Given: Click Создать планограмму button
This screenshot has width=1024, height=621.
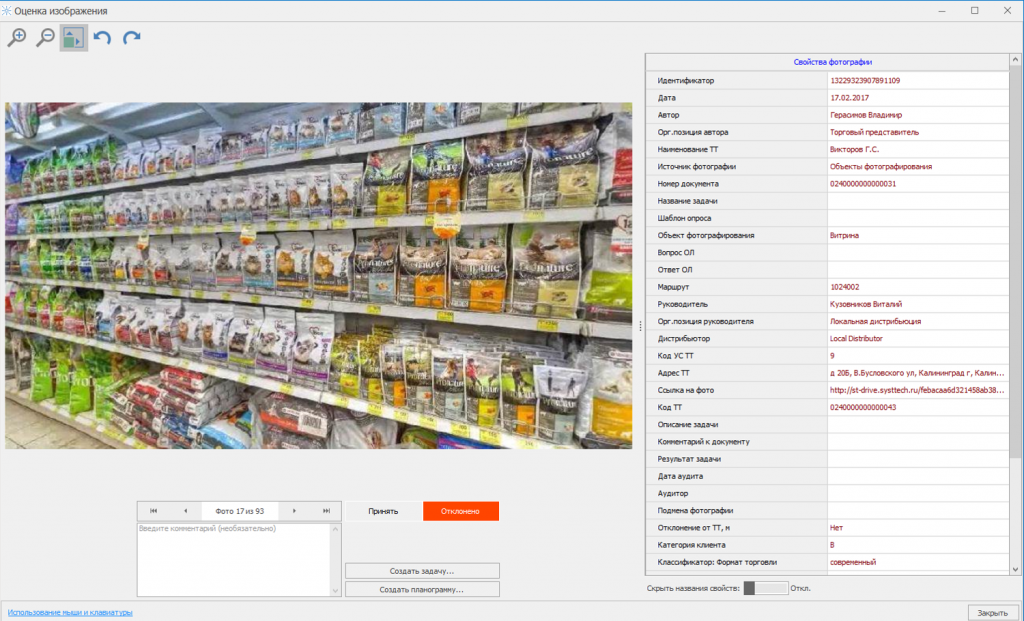Looking at the screenshot, I should click(422, 589).
